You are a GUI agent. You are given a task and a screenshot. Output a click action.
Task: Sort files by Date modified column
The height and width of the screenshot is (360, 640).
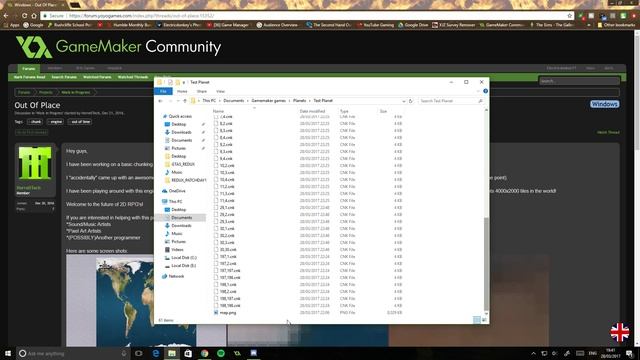point(312,111)
